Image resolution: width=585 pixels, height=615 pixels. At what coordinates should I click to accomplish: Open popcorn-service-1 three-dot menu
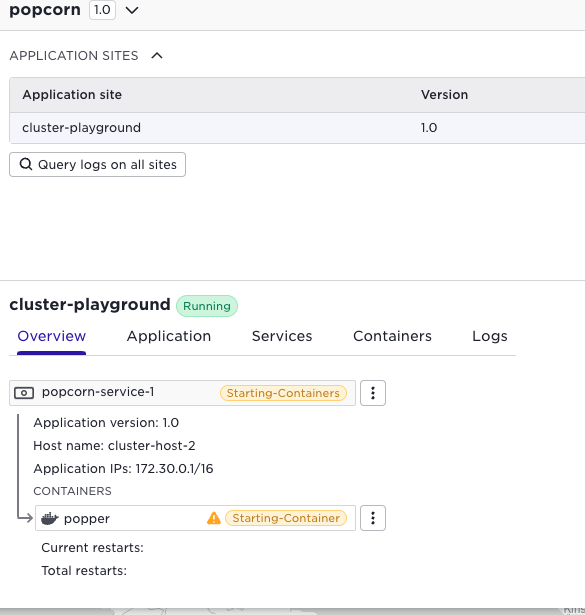[373, 393]
